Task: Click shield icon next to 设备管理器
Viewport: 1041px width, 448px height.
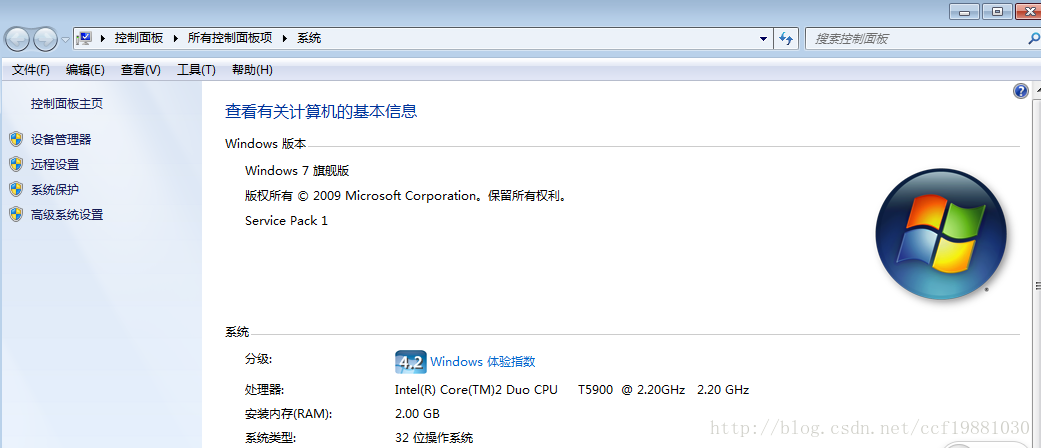Action: (x=17, y=139)
